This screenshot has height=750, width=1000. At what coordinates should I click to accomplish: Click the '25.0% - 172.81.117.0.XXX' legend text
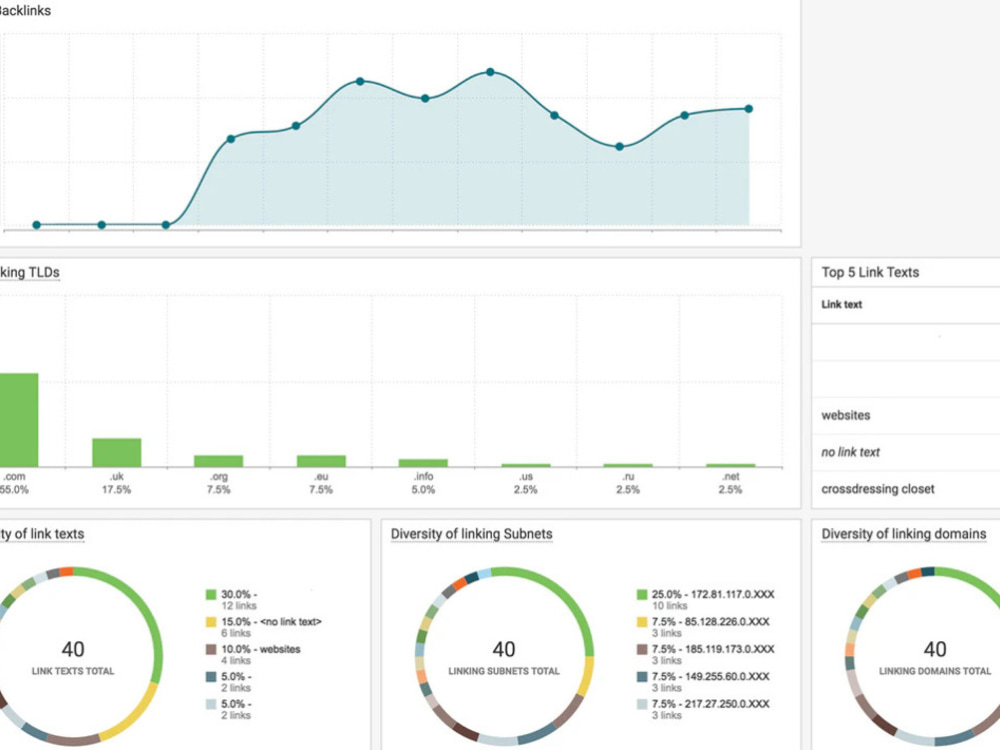[713, 594]
